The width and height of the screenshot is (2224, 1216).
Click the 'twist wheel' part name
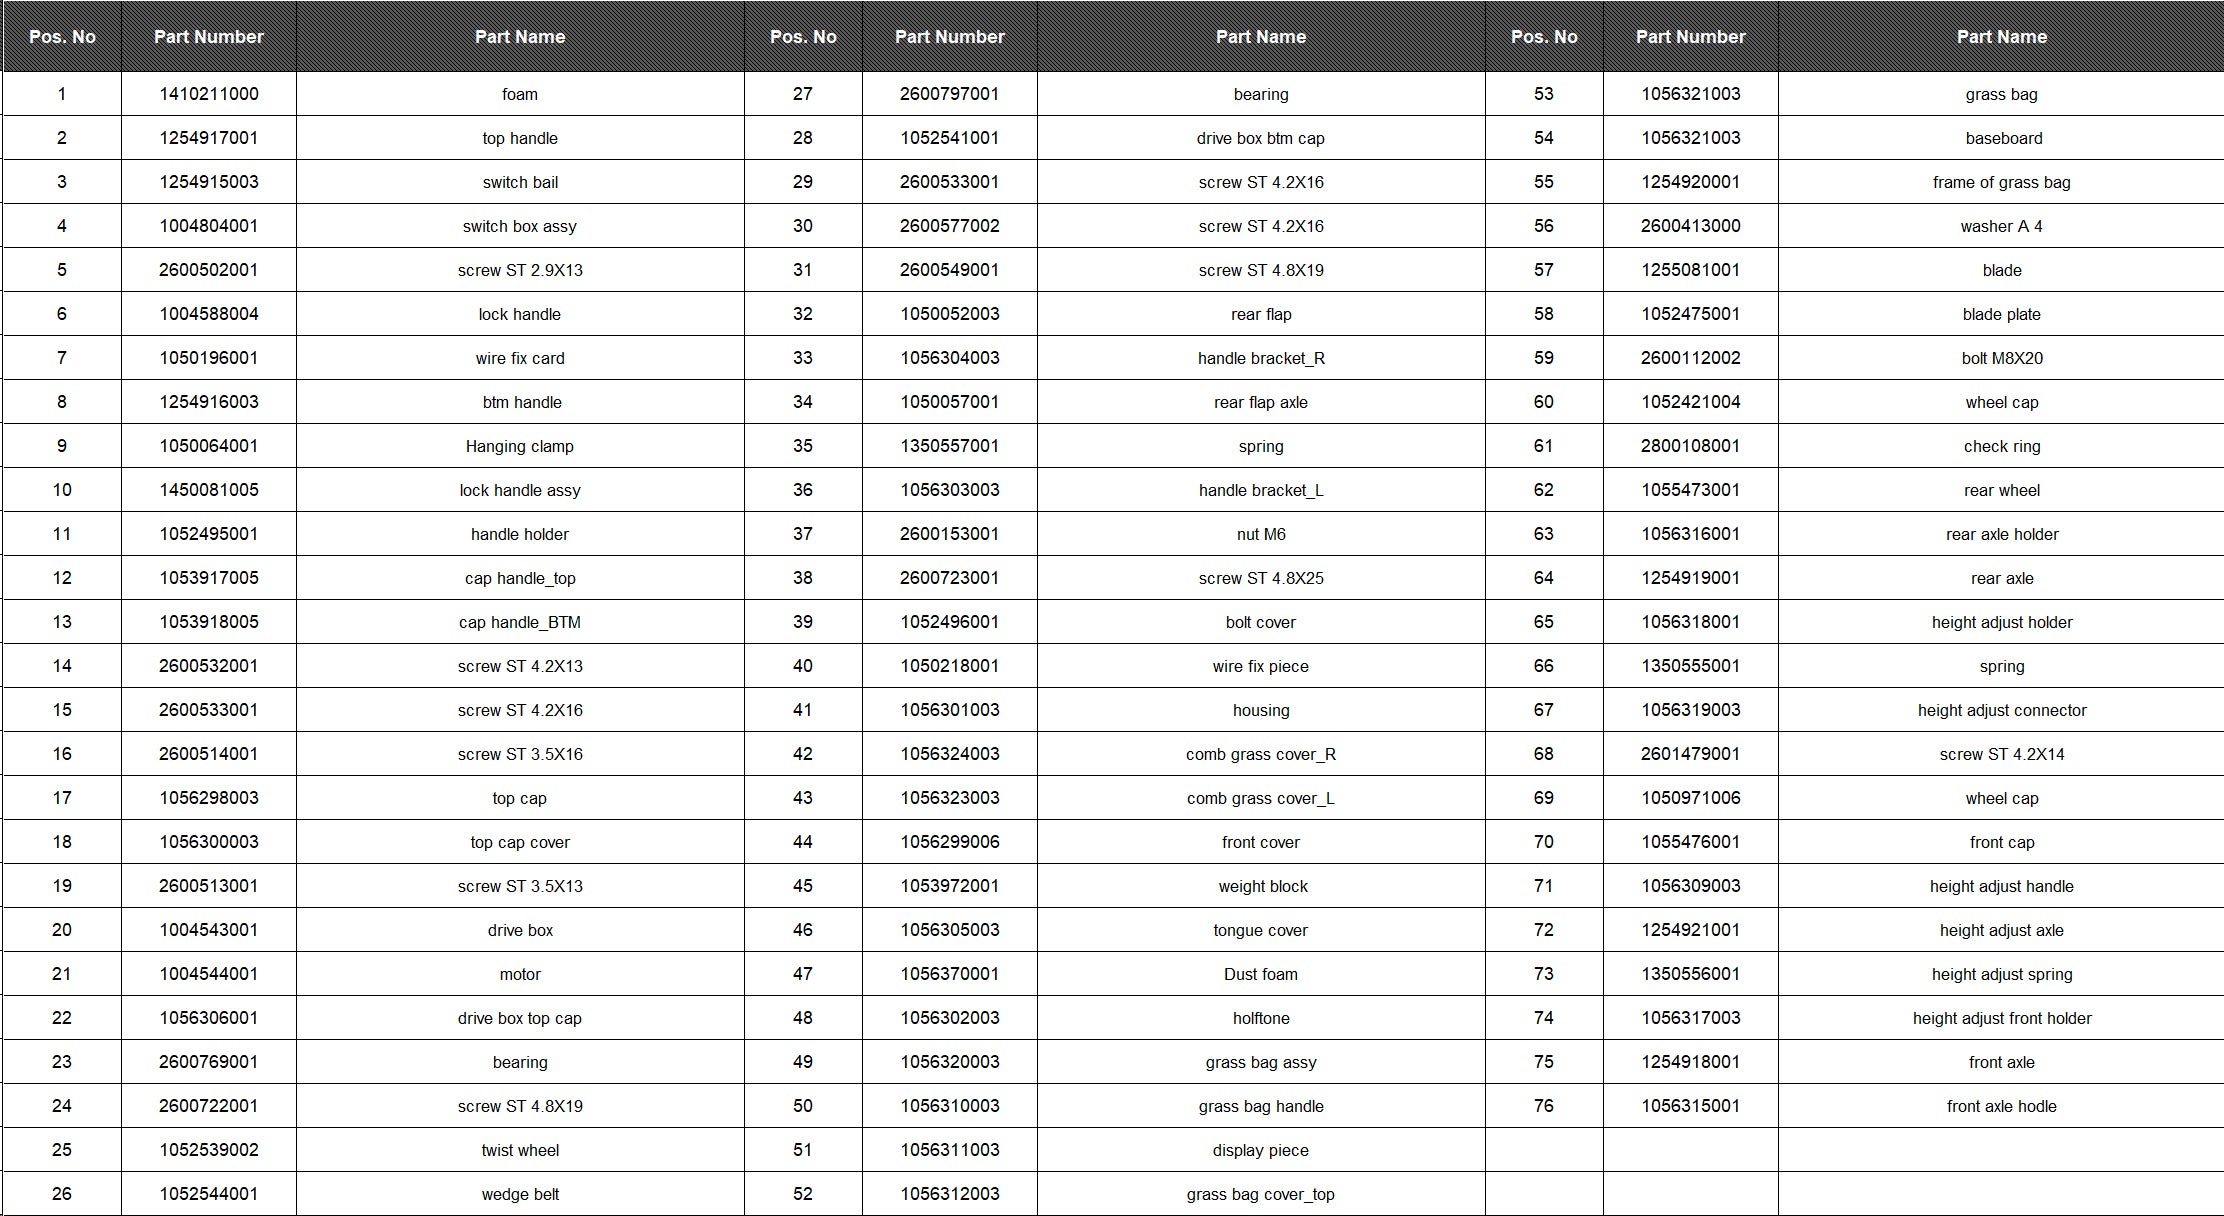(x=520, y=1150)
